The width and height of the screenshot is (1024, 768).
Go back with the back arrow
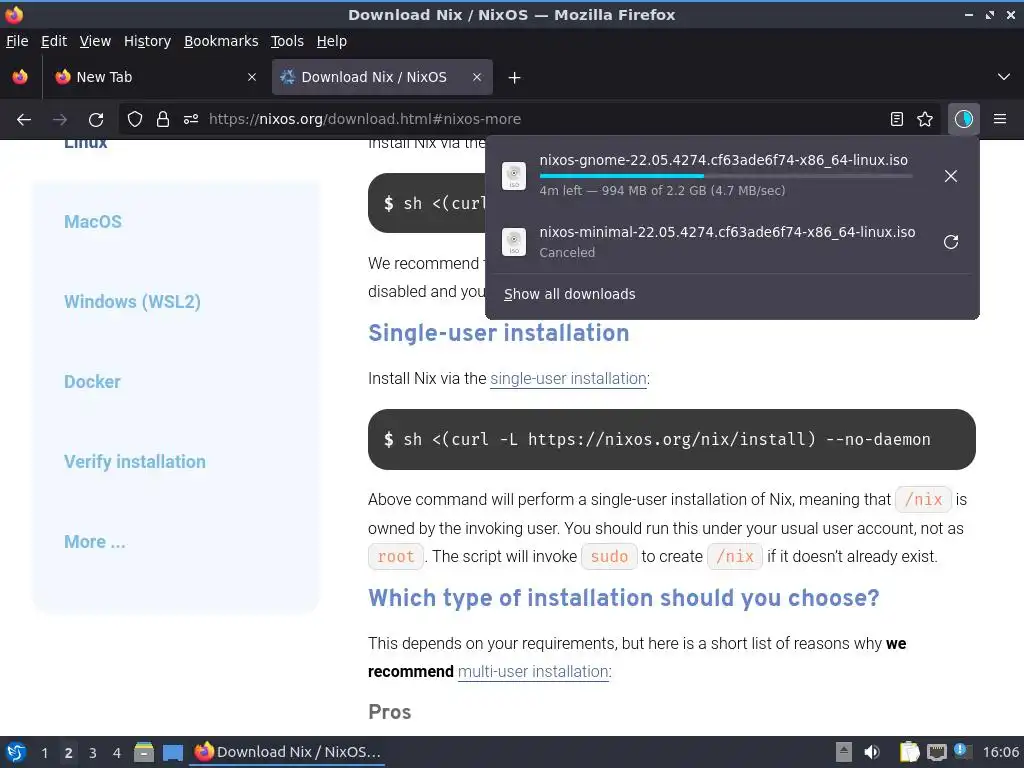point(24,119)
